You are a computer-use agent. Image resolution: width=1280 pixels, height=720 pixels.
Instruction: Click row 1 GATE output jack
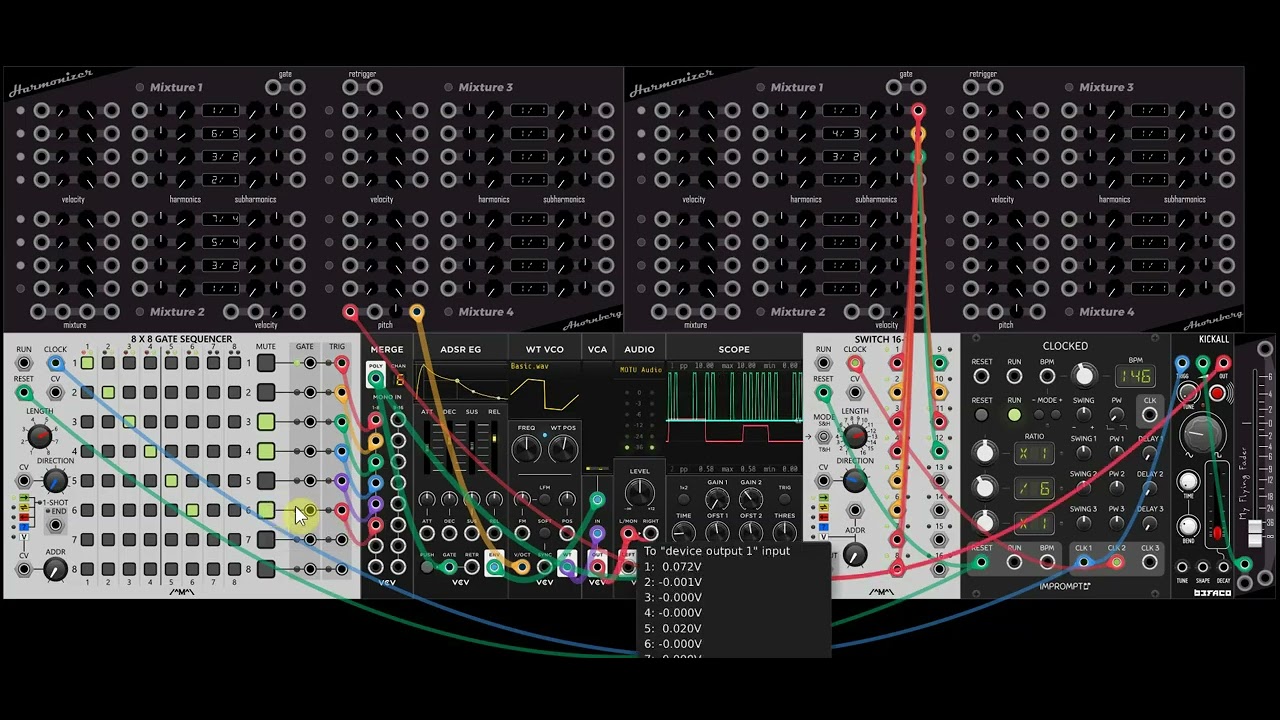coord(310,363)
